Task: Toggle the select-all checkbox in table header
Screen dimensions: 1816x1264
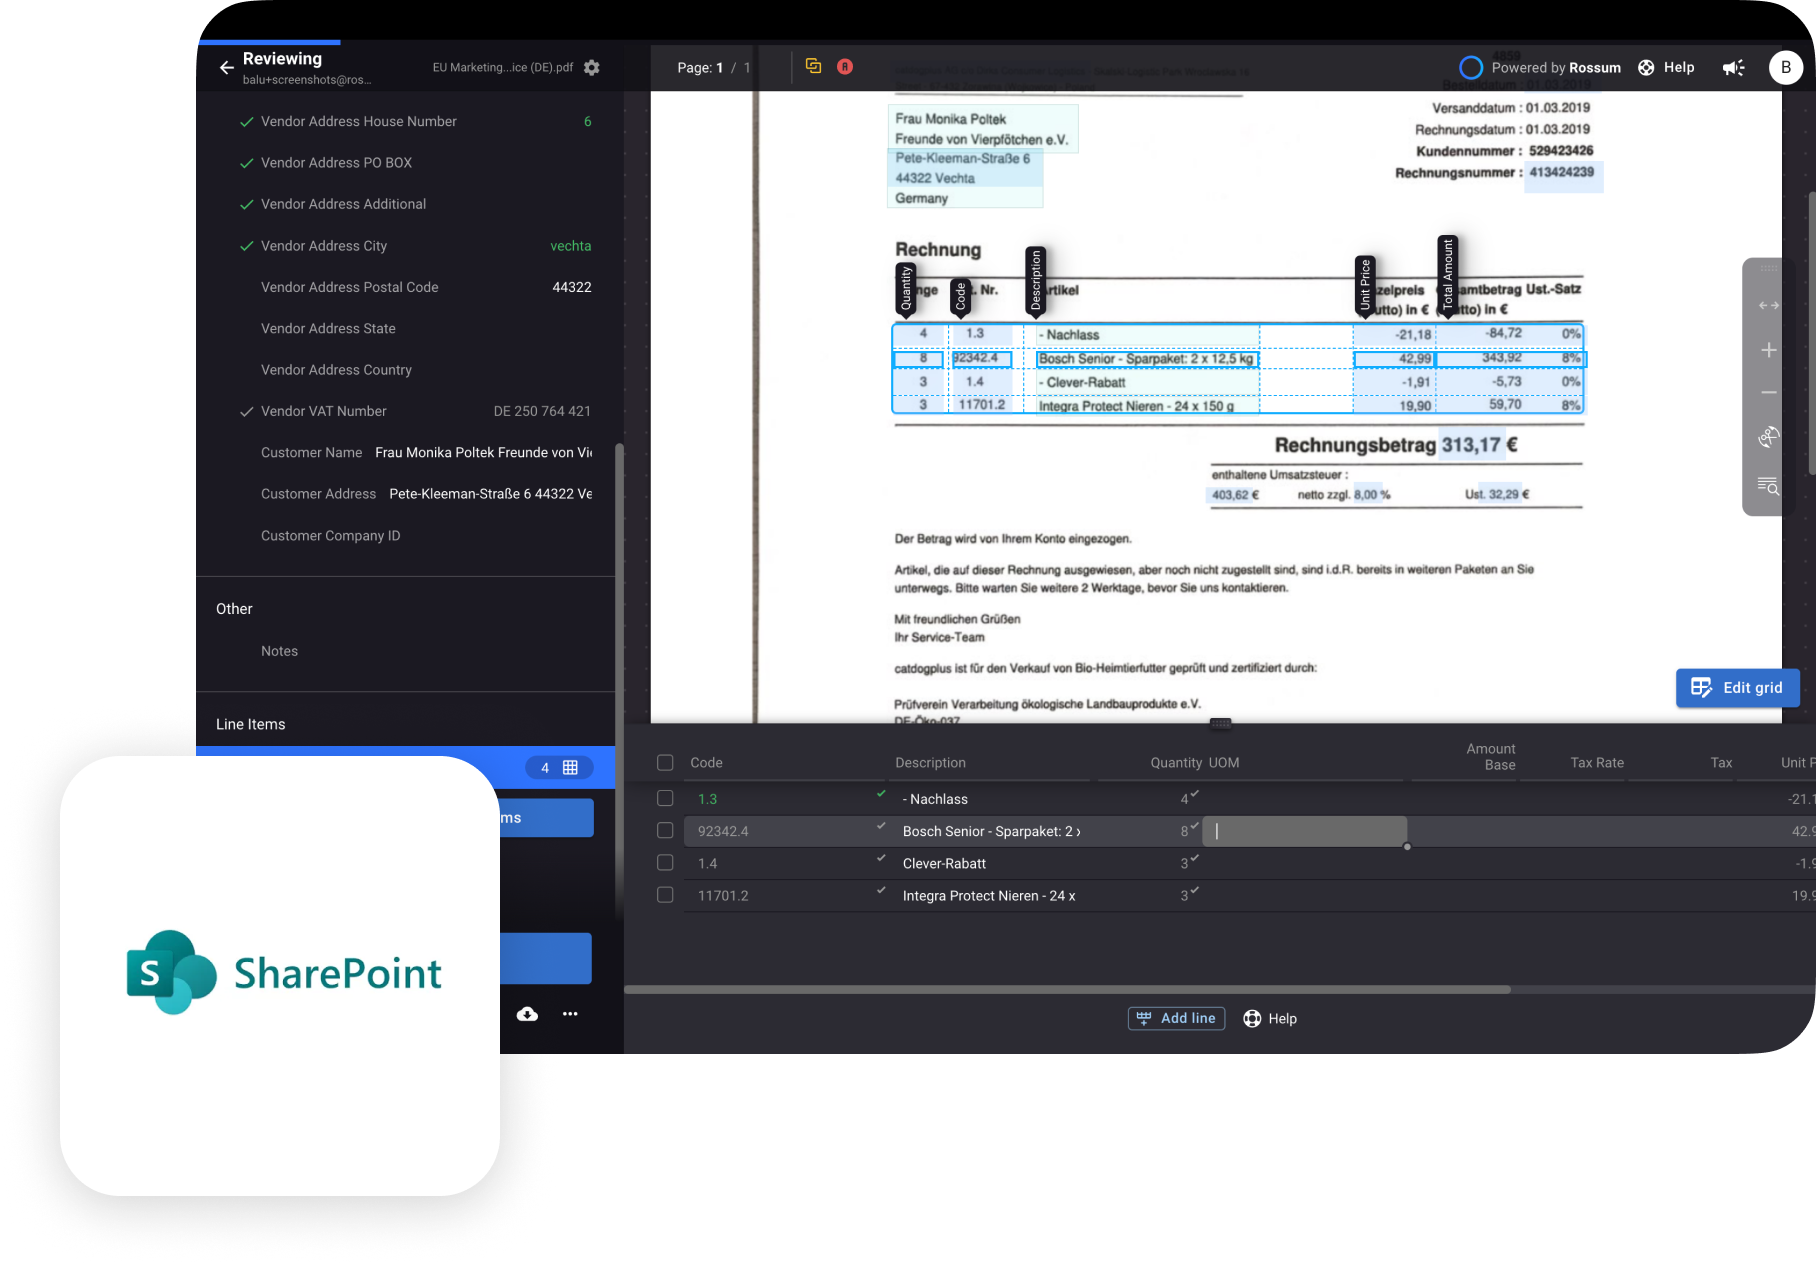Action: point(665,763)
